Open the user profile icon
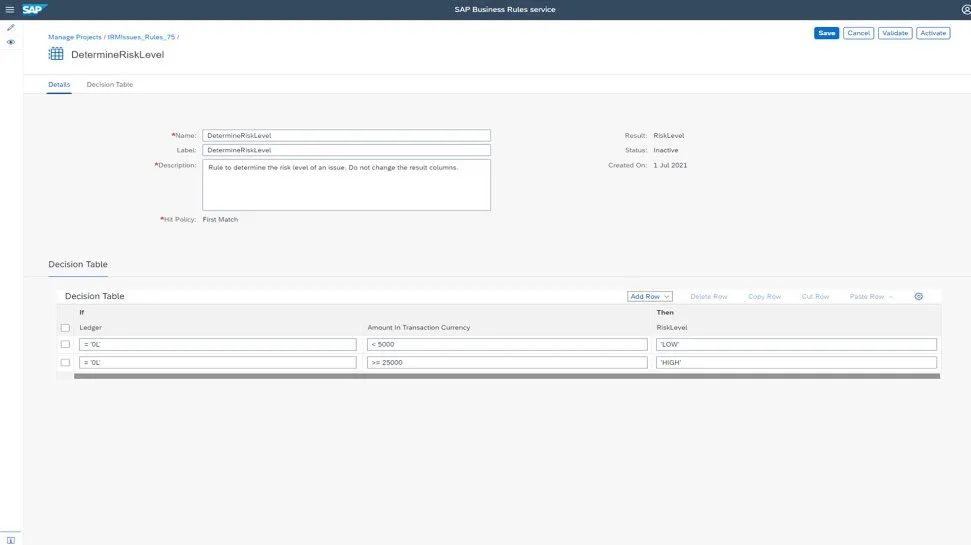971x545 pixels. pos(964,9)
